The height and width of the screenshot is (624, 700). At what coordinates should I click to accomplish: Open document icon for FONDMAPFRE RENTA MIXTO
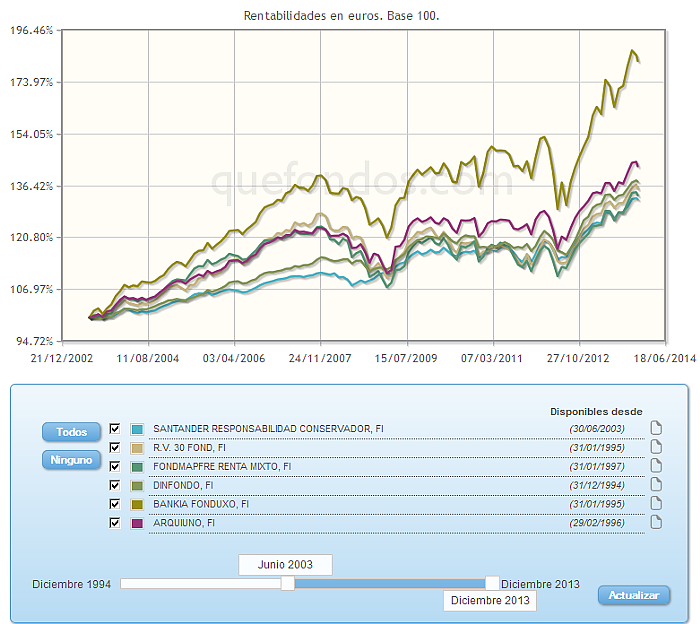pyautogui.click(x=656, y=466)
